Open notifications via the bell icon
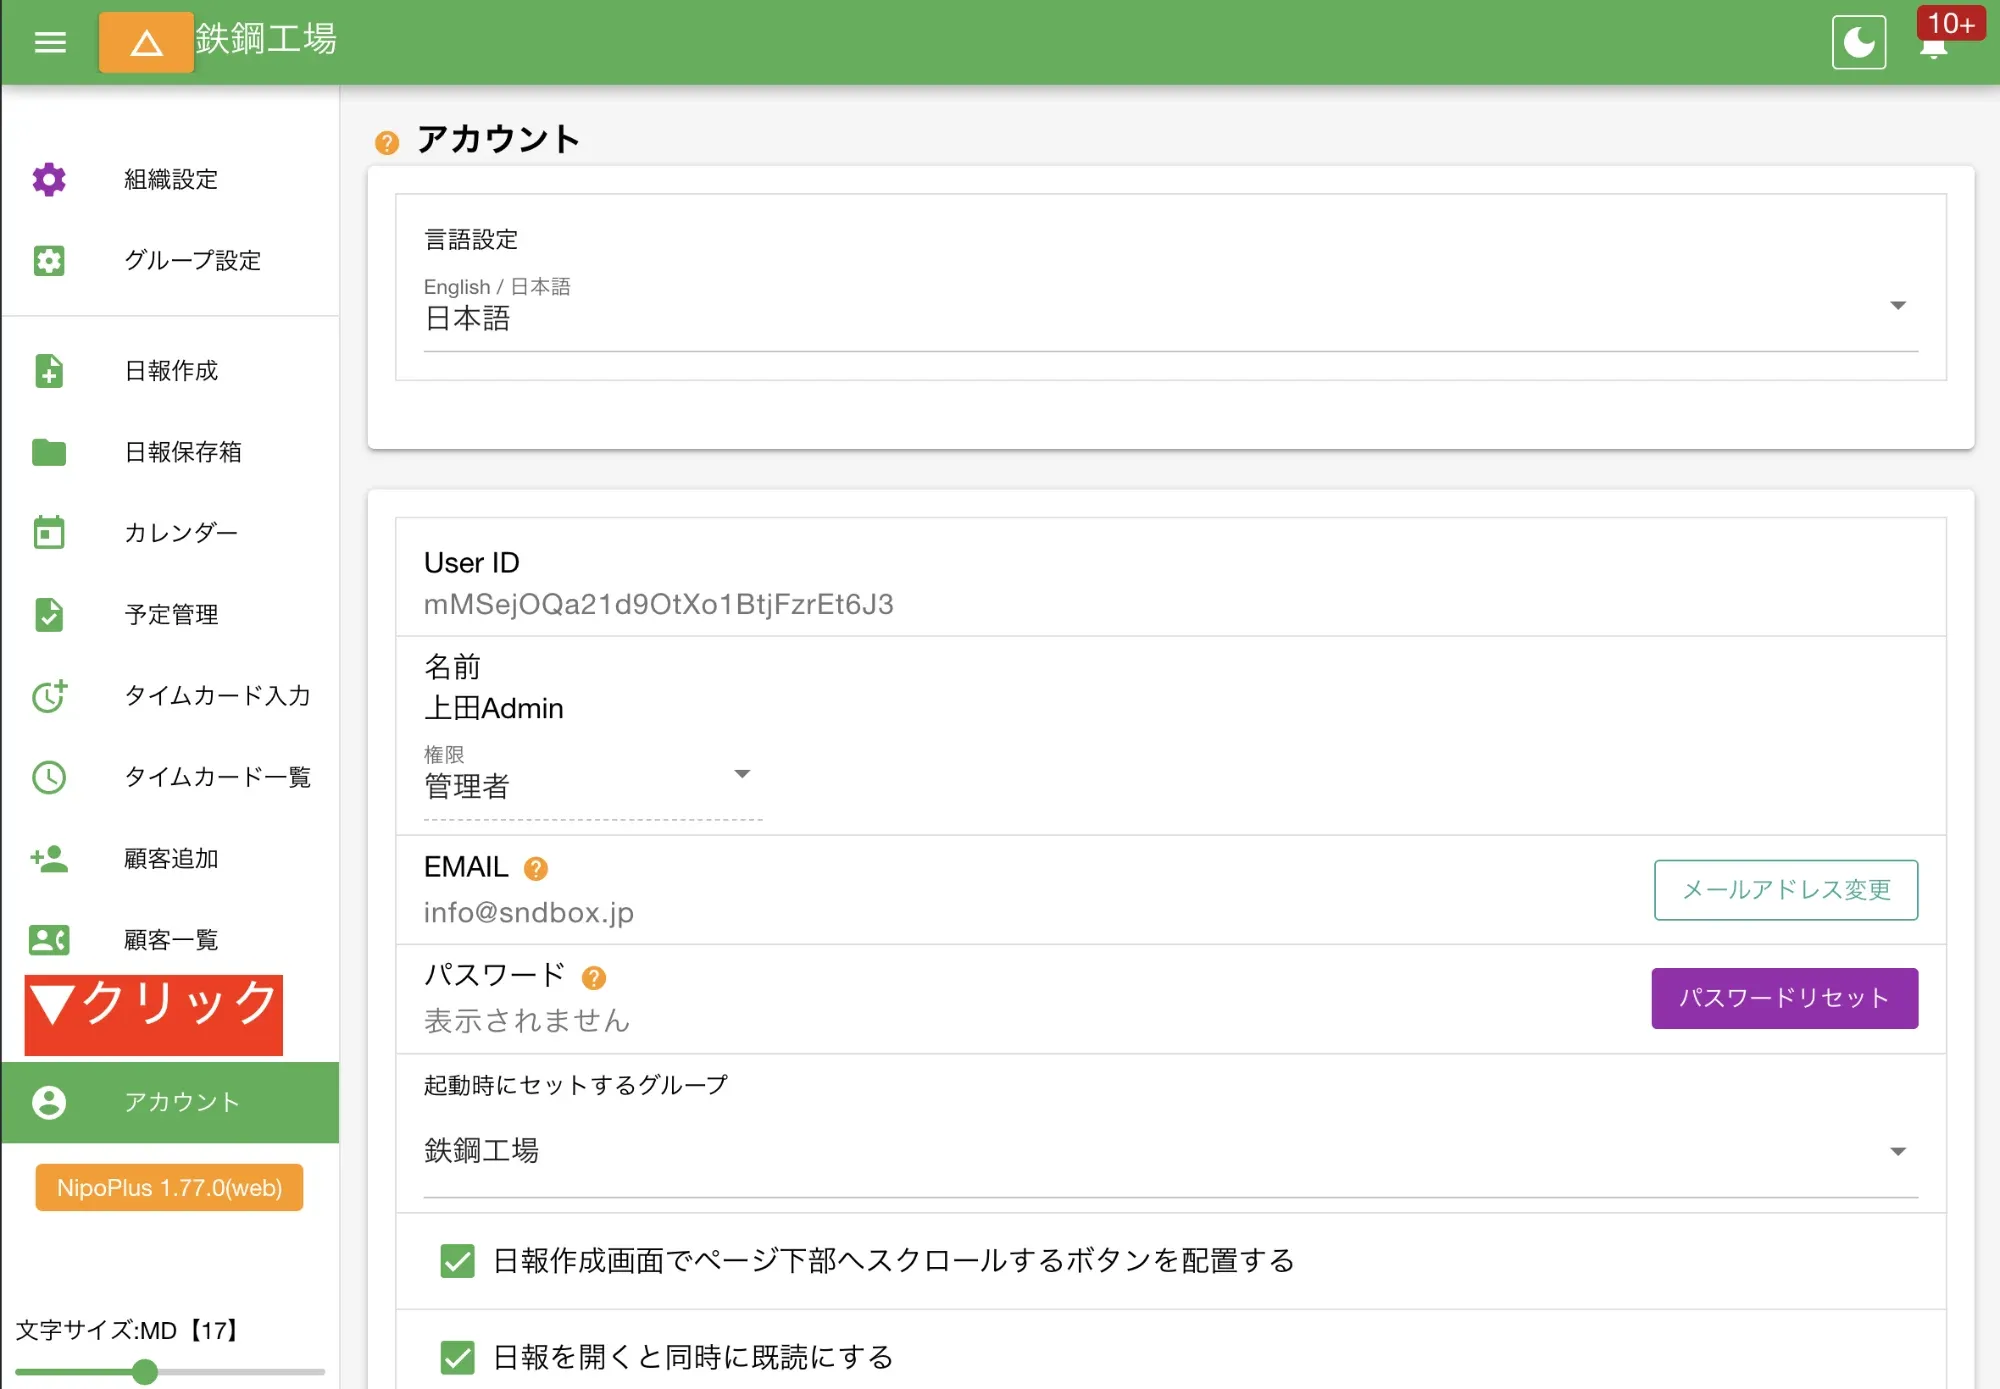Image resolution: width=2000 pixels, height=1389 pixels. click(1934, 48)
